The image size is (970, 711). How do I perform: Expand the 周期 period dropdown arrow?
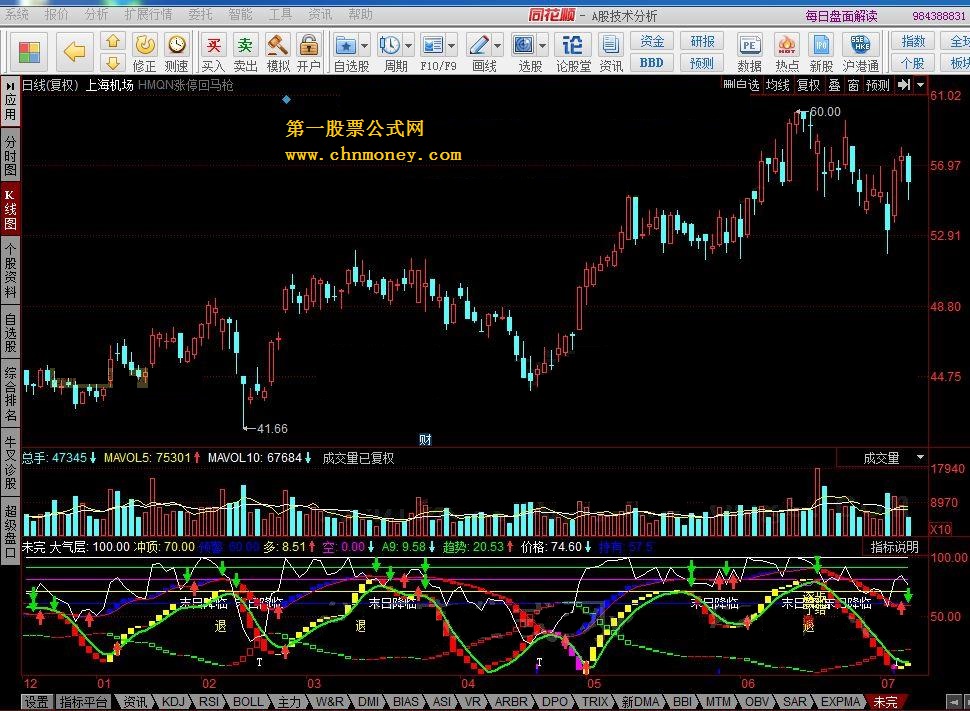[x=408, y=45]
